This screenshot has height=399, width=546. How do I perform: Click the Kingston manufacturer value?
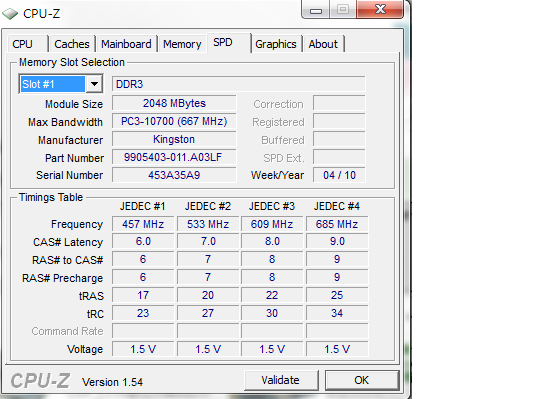tap(174, 139)
